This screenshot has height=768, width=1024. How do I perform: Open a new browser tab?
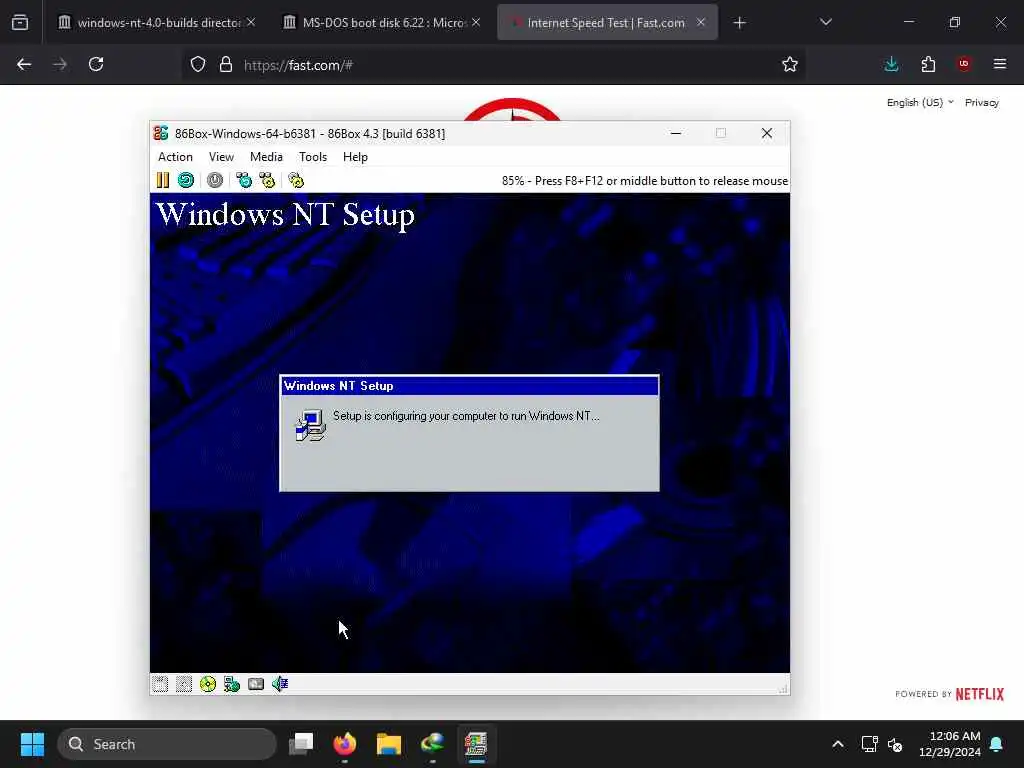pyautogui.click(x=739, y=23)
